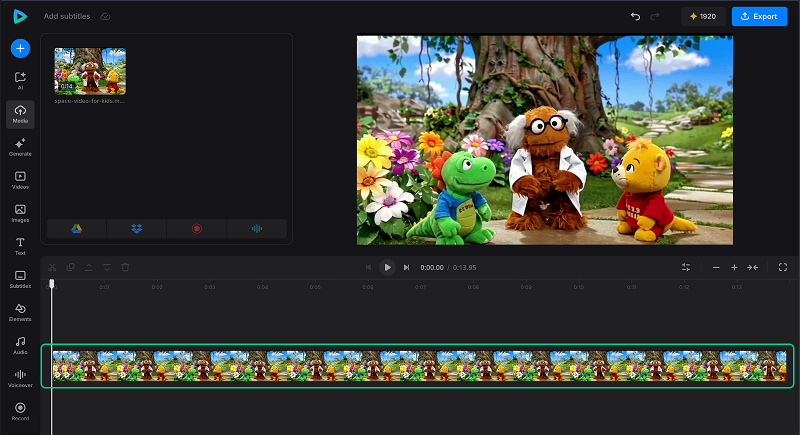This screenshot has height=435, width=800.
Task: Redo the last action
Action: click(x=655, y=16)
